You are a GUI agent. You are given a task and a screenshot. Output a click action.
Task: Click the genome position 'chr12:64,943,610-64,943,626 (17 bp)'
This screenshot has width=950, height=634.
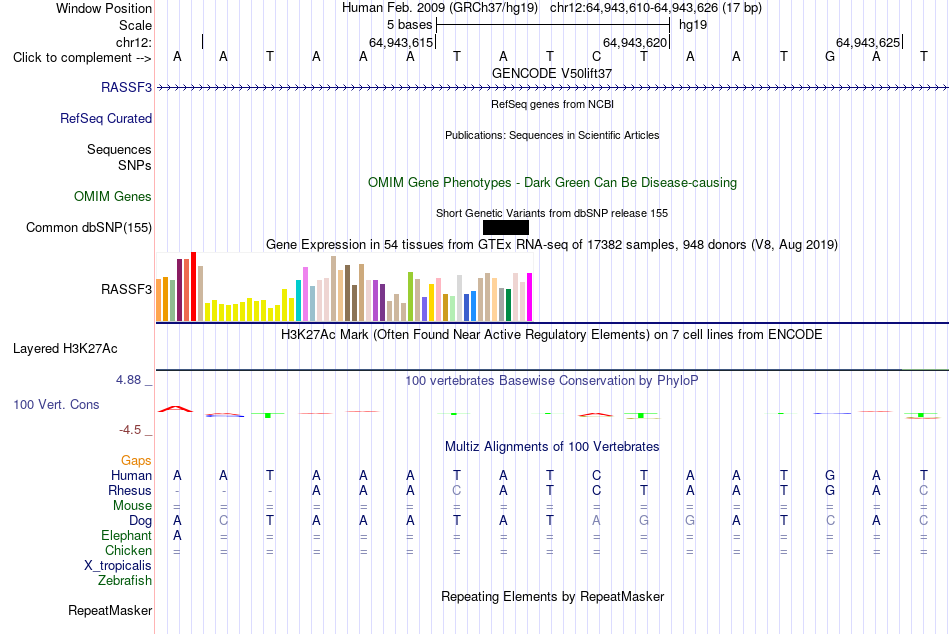656,8
